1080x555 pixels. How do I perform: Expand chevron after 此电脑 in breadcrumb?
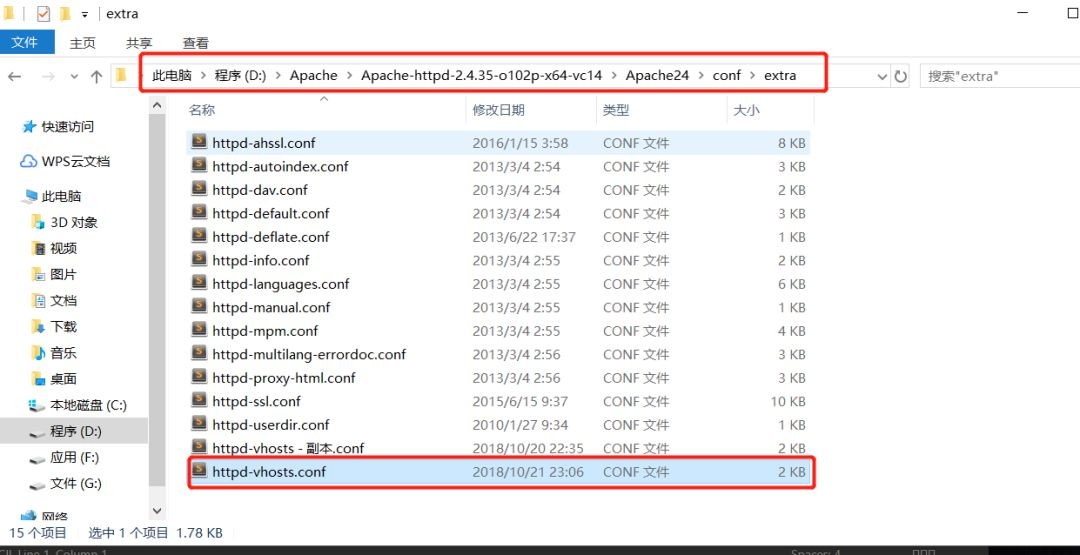[x=203, y=76]
